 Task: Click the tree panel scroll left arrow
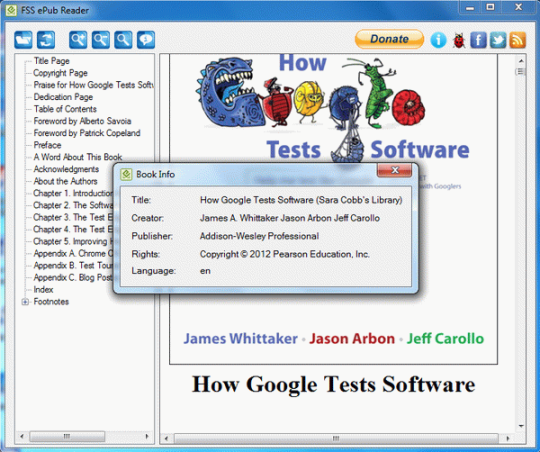pyautogui.click(x=22, y=436)
